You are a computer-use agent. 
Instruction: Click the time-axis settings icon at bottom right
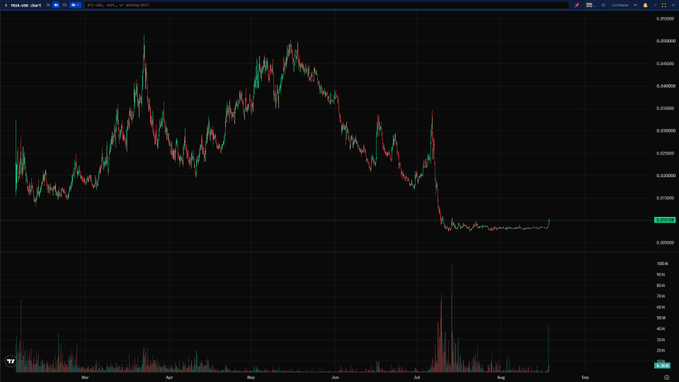666,378
